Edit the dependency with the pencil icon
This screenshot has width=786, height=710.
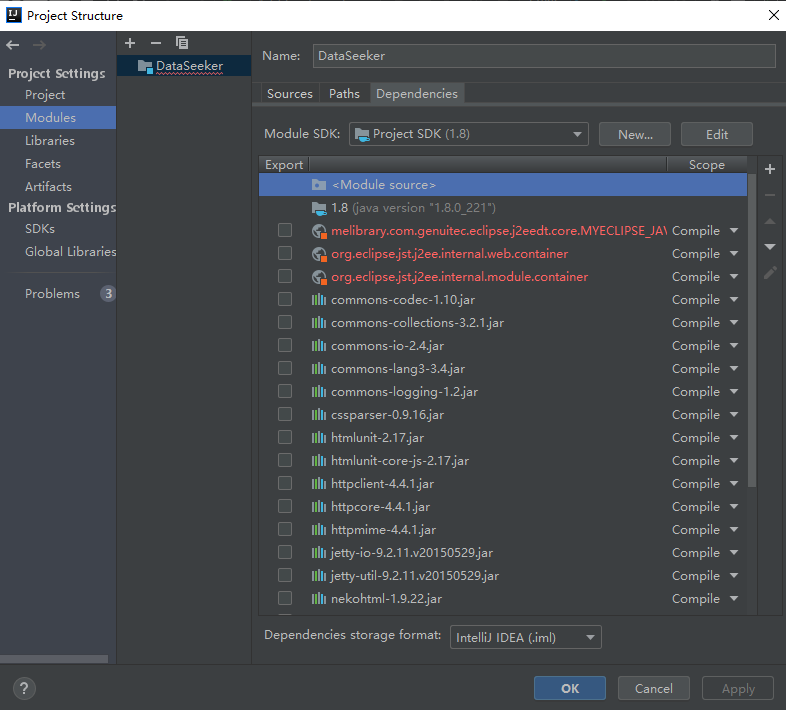coord(770,273)
